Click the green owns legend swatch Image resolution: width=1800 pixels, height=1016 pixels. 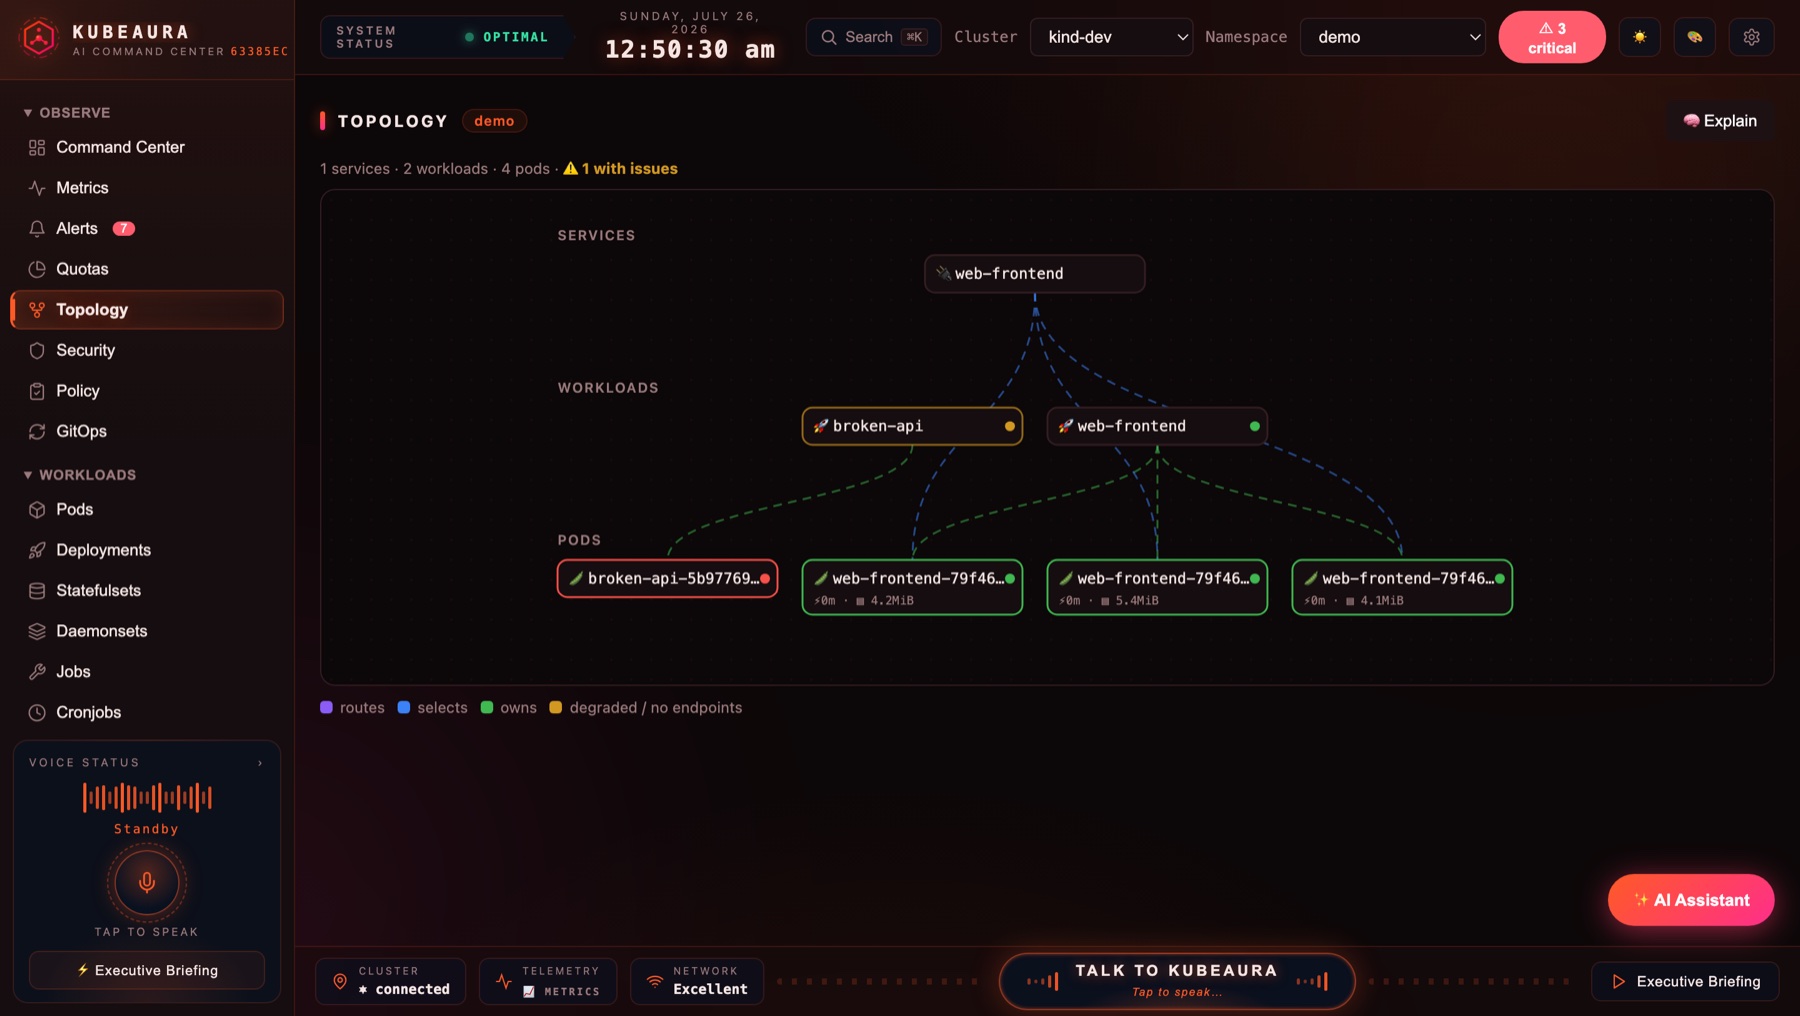487,707
